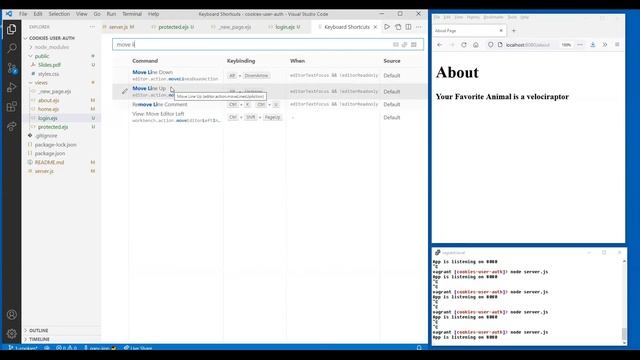Open the Source Control view
This screenshot has width=640, height=360.
click(12, 68)
